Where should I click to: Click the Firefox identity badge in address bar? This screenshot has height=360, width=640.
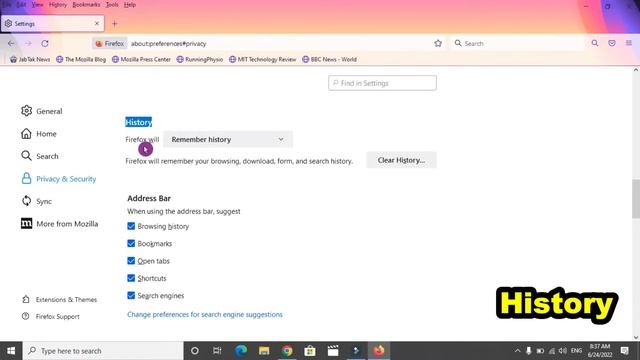(x=110, y=43)
